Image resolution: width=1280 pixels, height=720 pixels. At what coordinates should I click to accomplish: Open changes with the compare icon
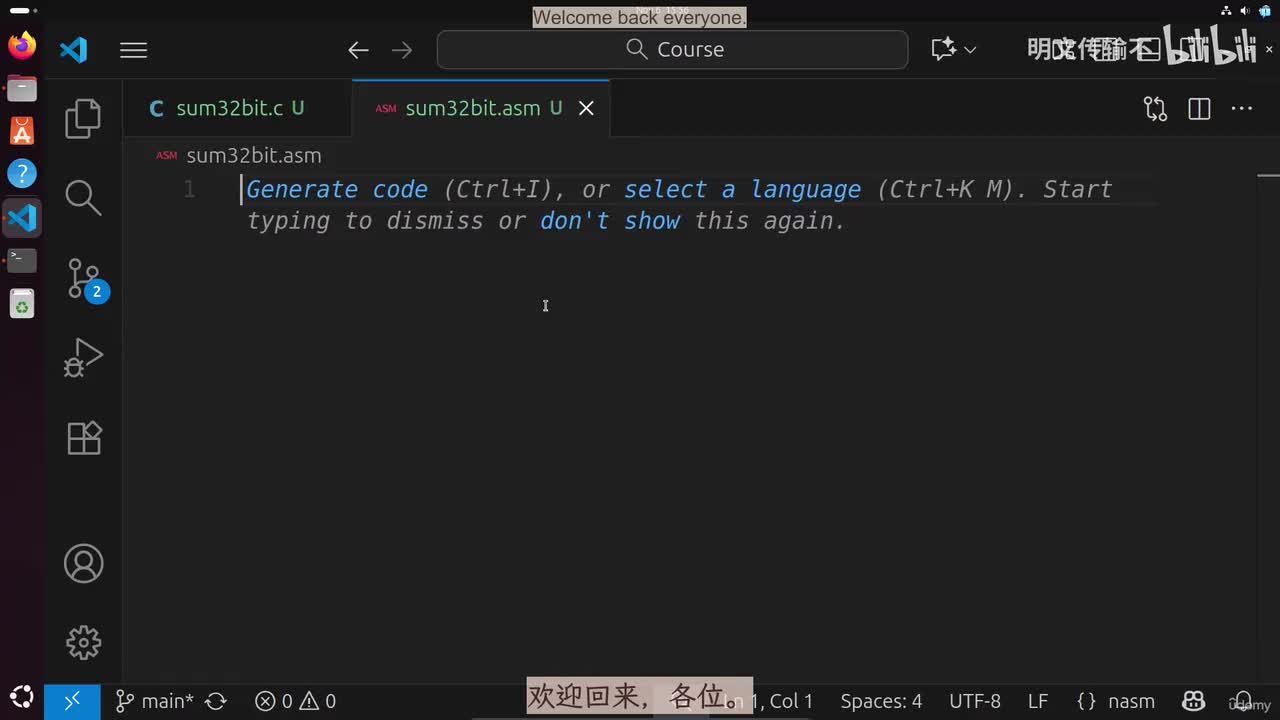(x=1155, y=109)
